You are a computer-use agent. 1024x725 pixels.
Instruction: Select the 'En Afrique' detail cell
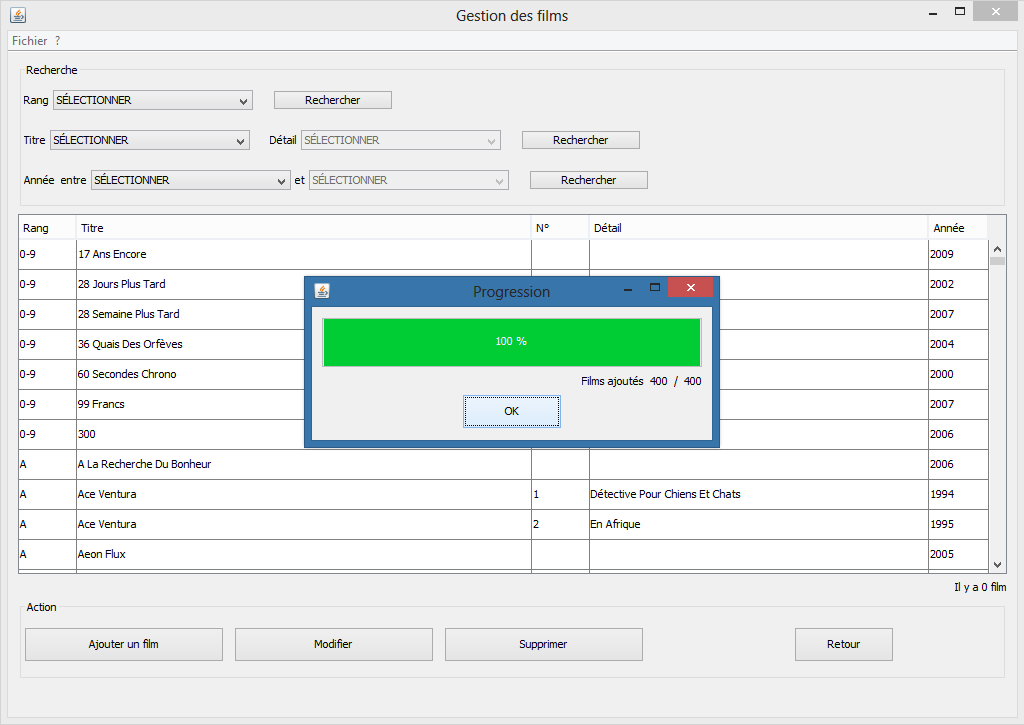tap(759, 524)
